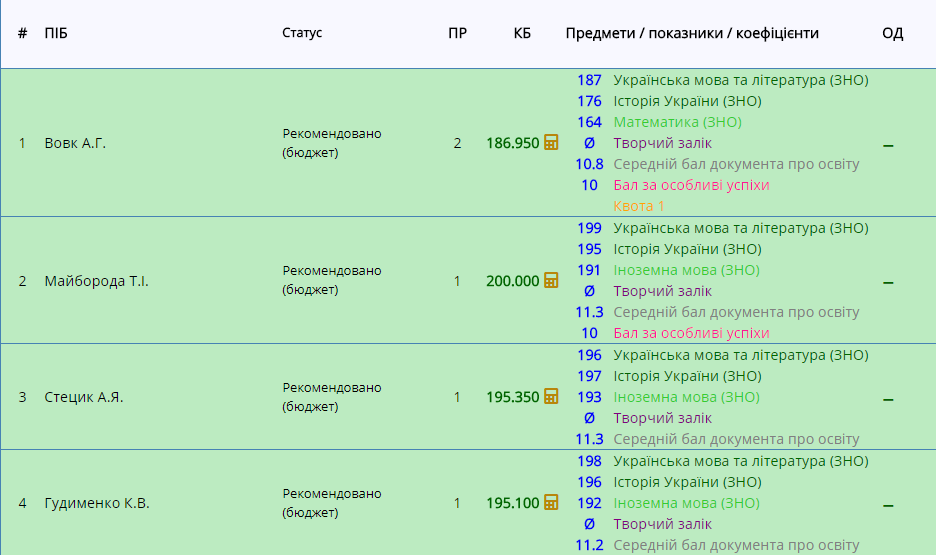Click the ОД column header
936x555 pixels.
892,33
